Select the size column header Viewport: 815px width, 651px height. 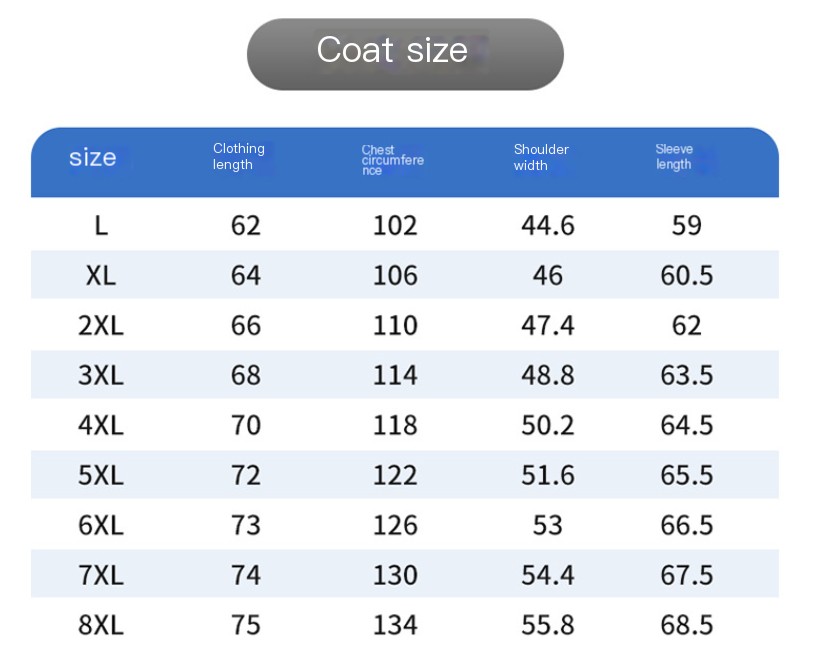tap(93, 157)
